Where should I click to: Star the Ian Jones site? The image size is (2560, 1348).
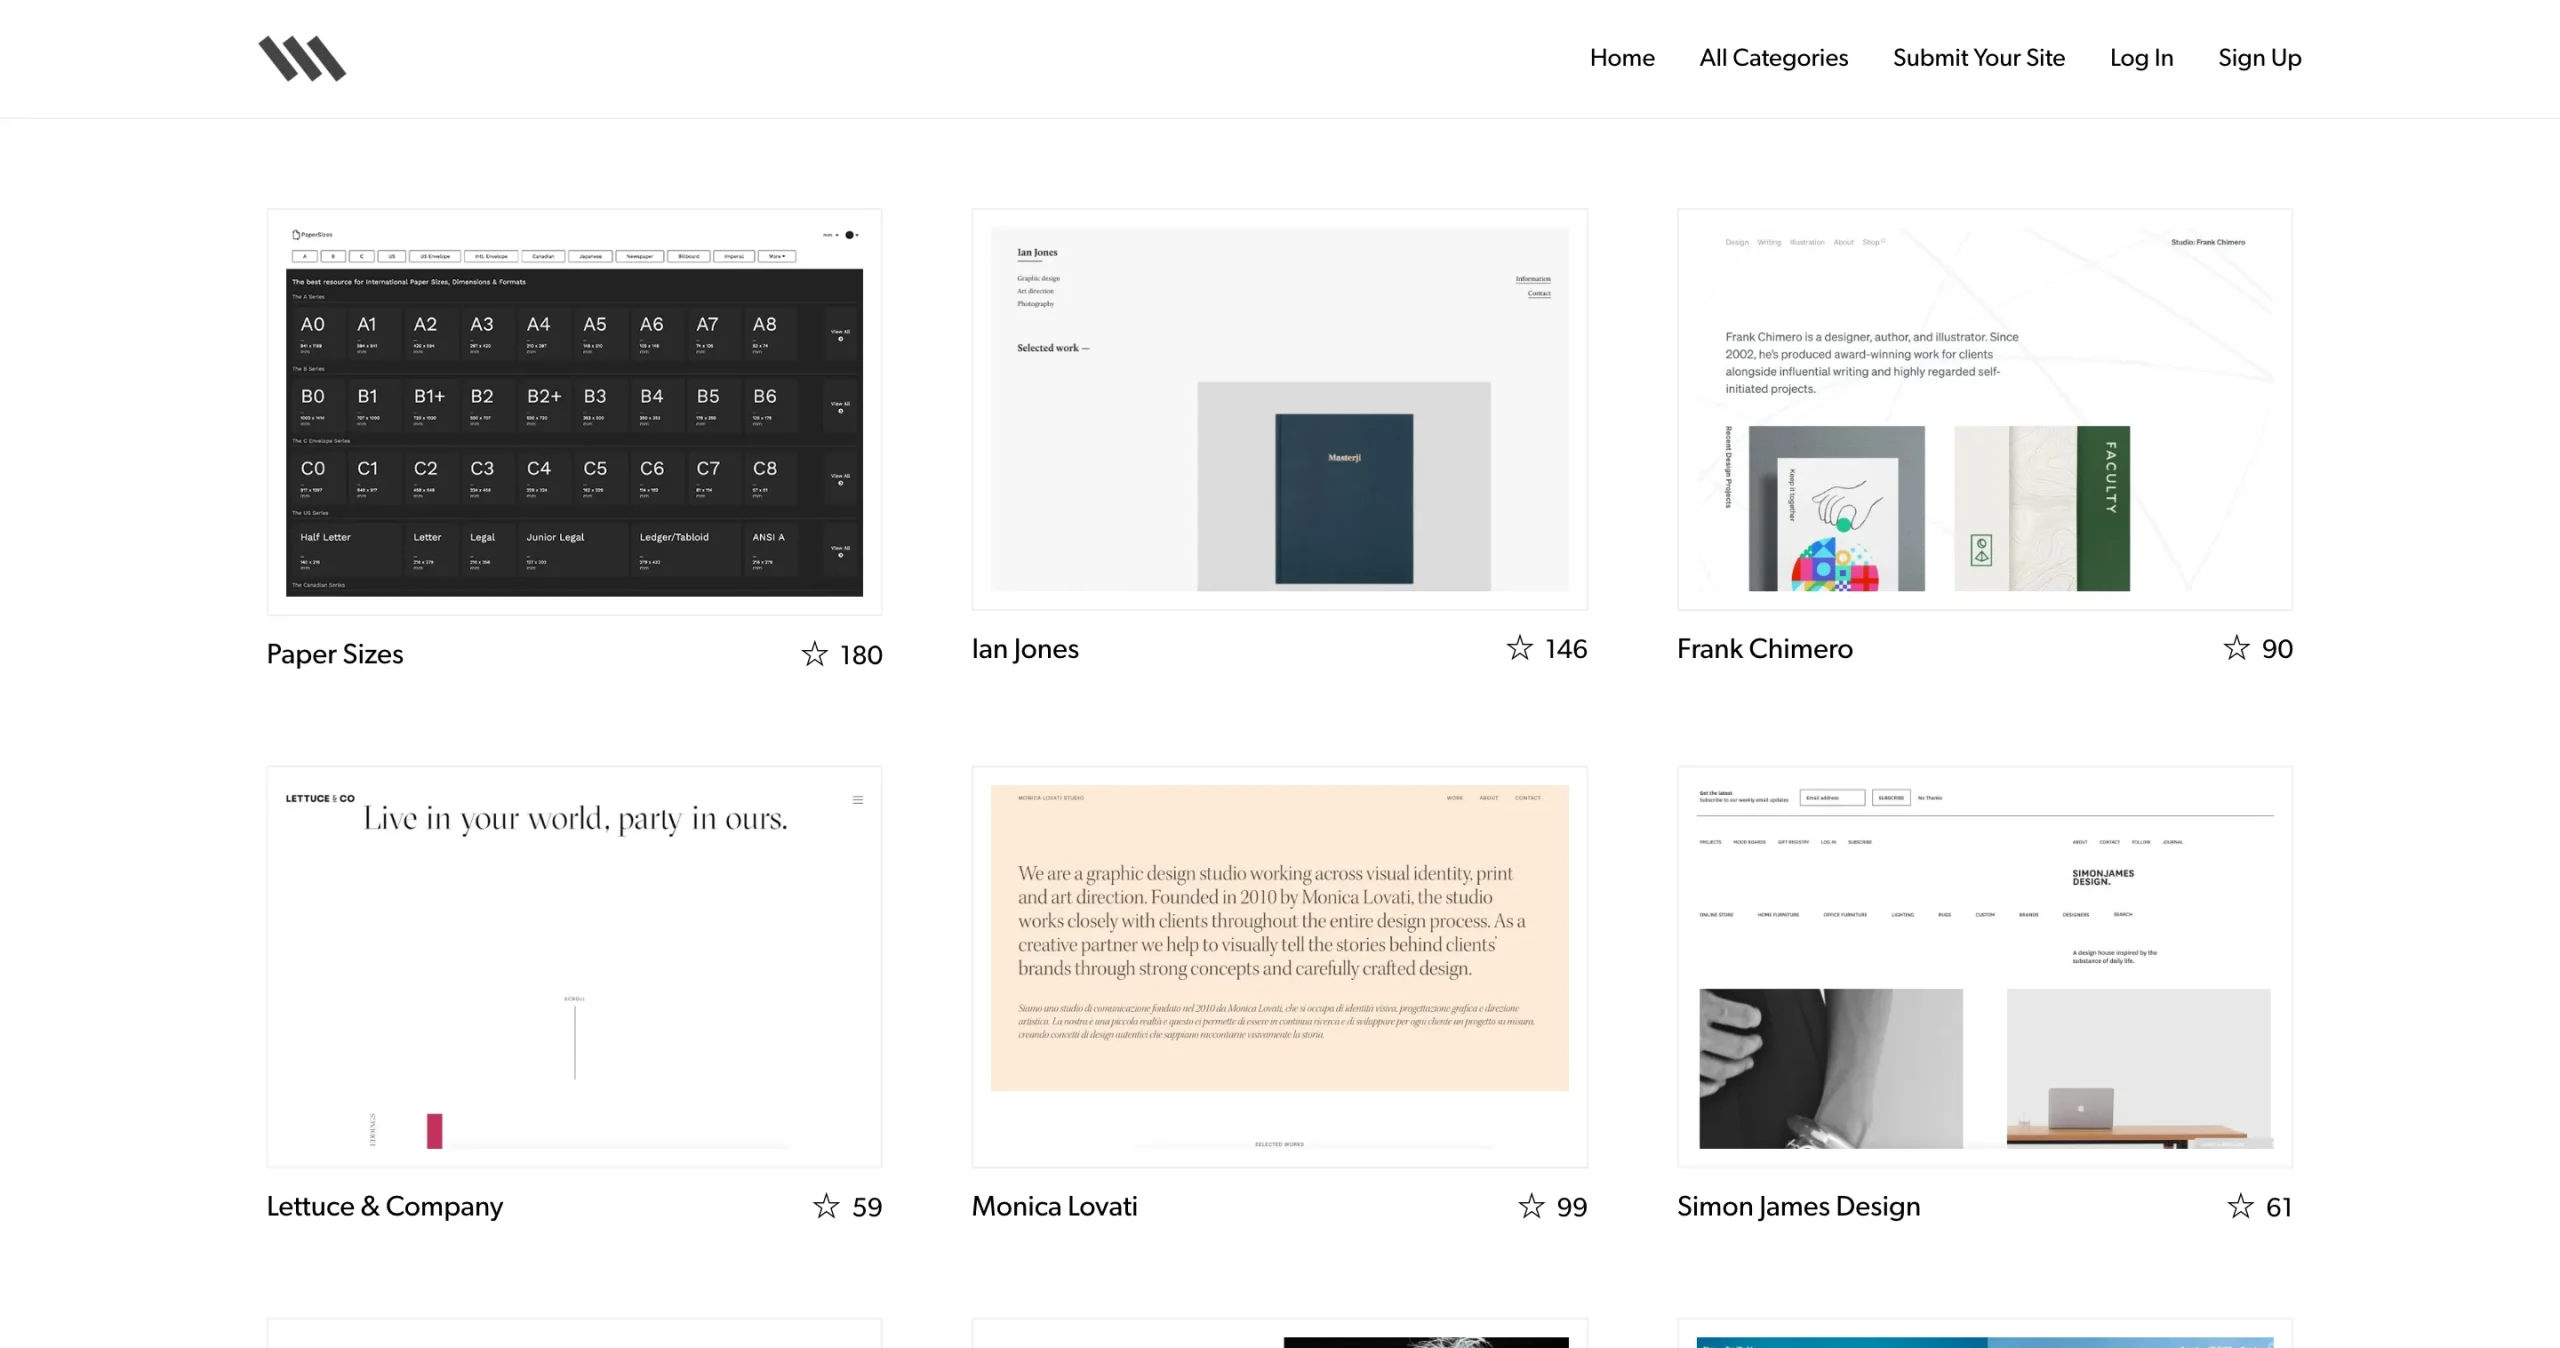[x=1520, y=648]
